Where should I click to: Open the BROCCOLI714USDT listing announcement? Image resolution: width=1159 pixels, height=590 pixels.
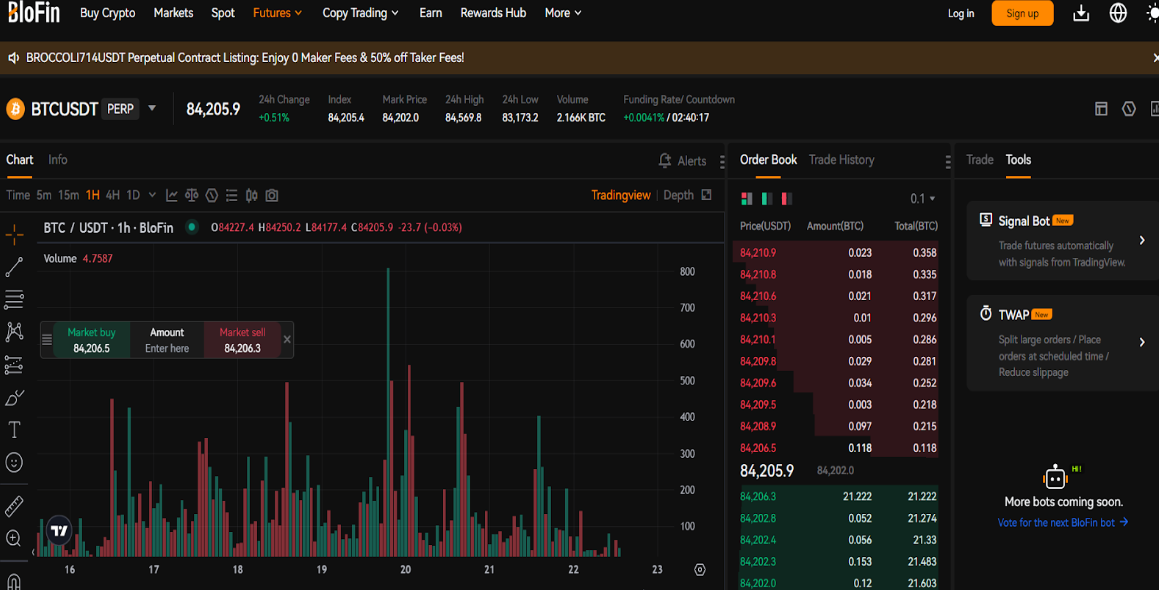(245, 58)
